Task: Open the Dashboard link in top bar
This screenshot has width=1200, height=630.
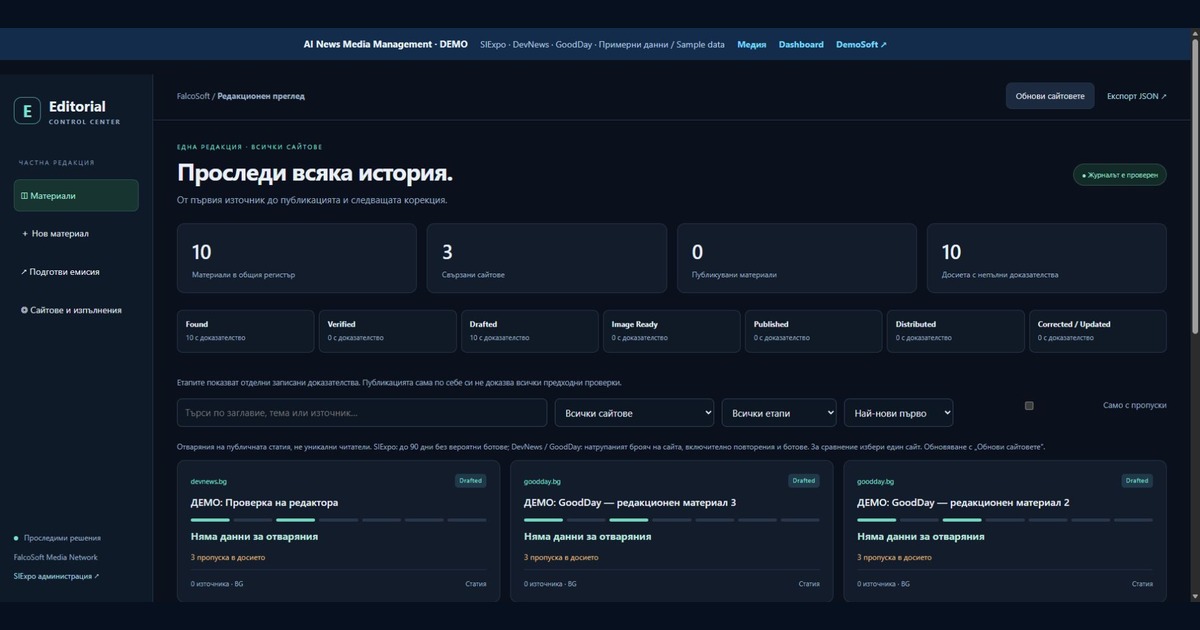Action: click(801, 44)
